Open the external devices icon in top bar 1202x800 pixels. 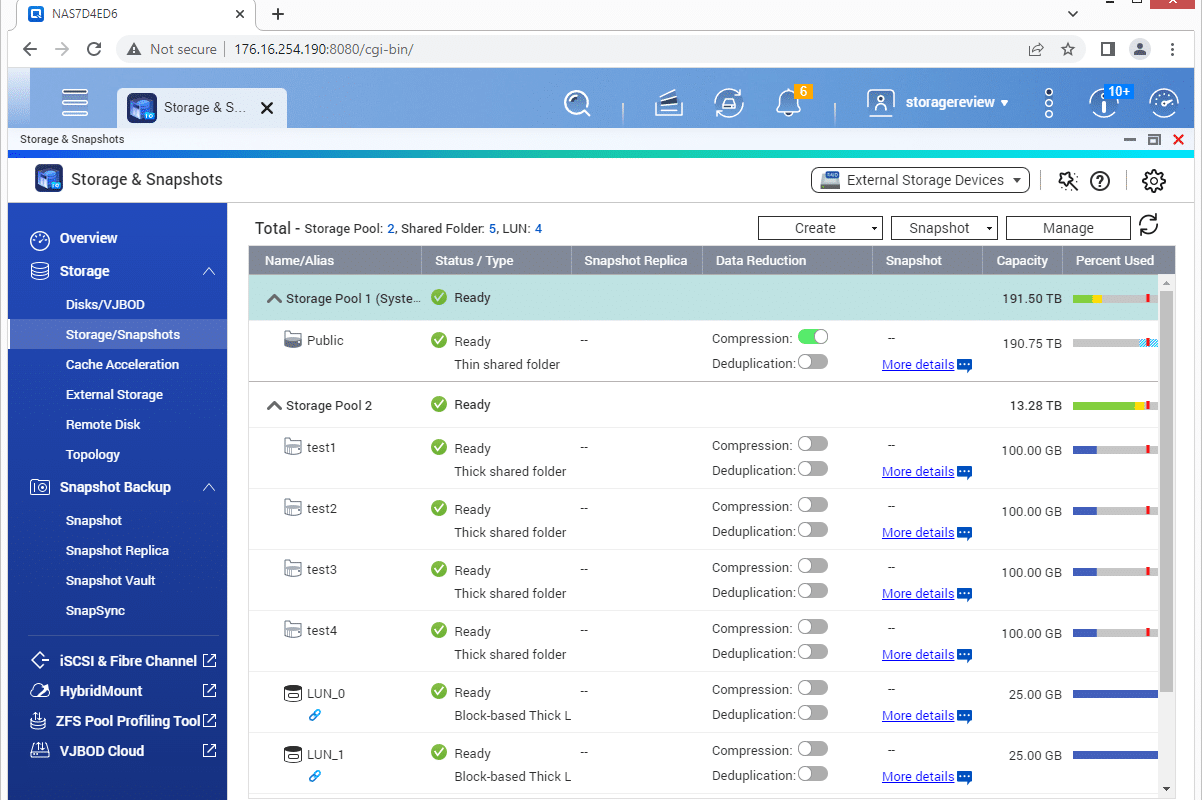pos(728,102)
